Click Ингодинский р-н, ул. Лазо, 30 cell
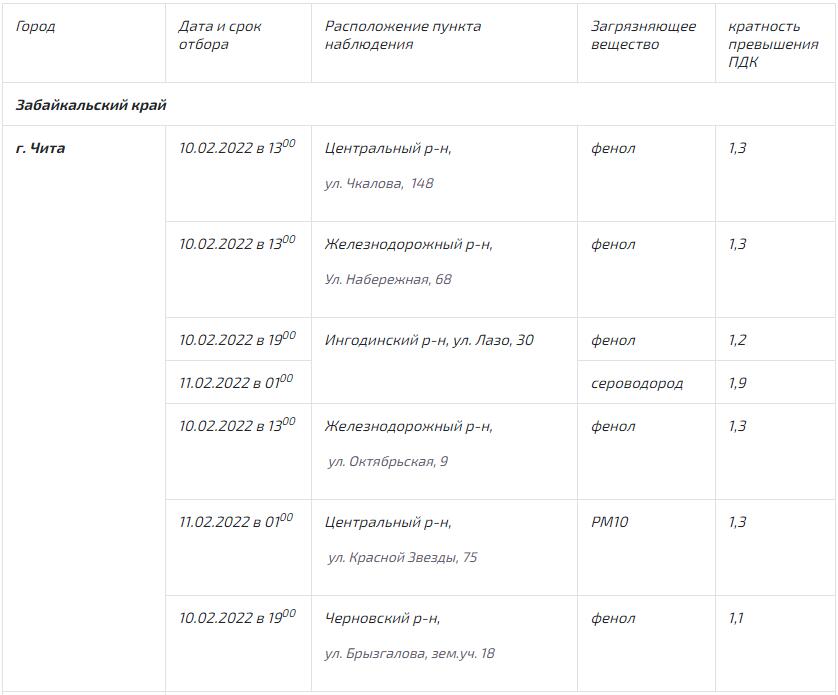 tap(429, 341)
